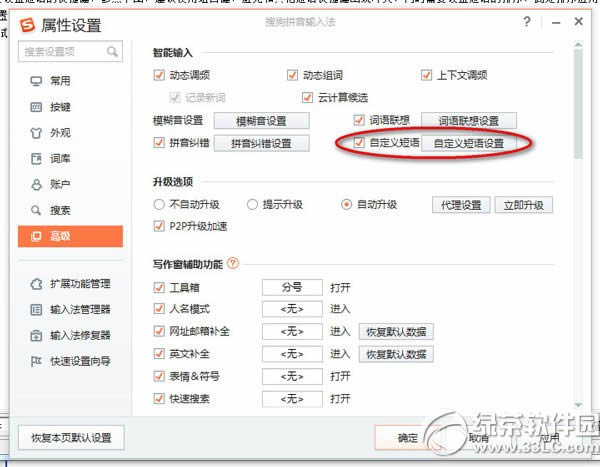Open 自定义短语设置 button

tap(469, 144)
